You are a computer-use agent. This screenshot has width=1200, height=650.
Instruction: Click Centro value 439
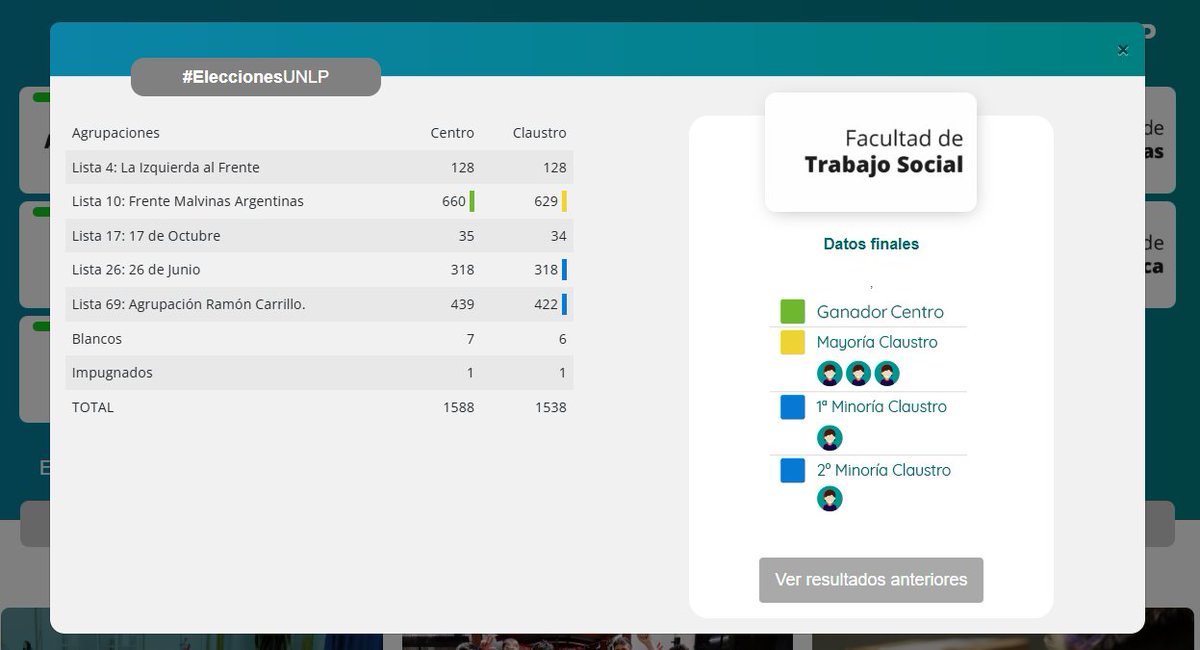tap(463, 304)
